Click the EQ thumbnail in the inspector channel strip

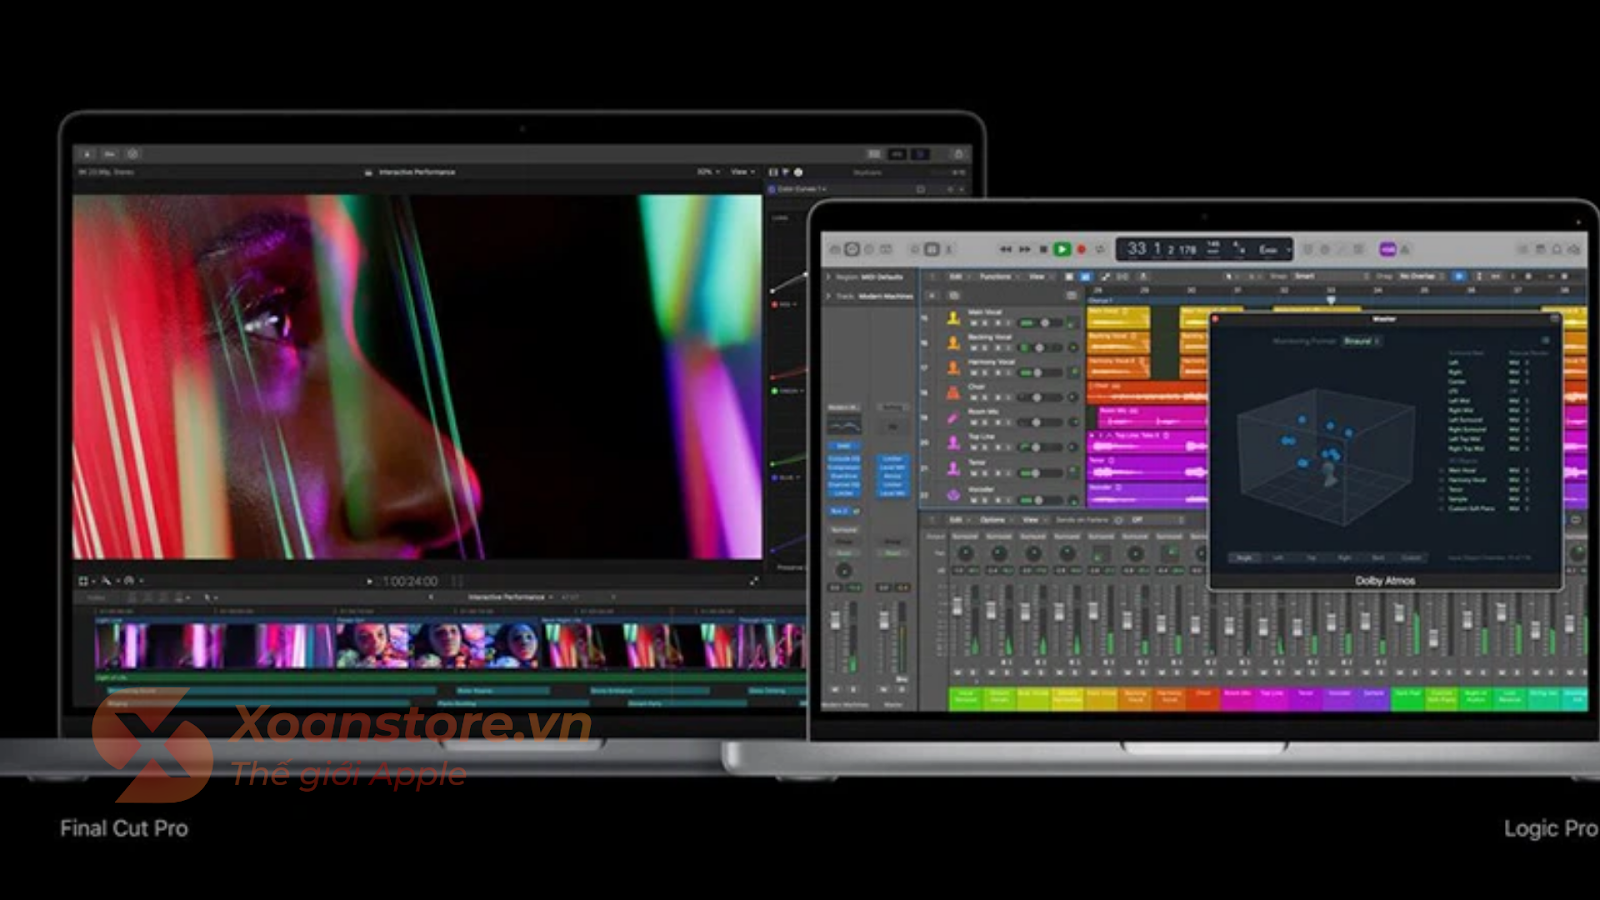(844, 426)
